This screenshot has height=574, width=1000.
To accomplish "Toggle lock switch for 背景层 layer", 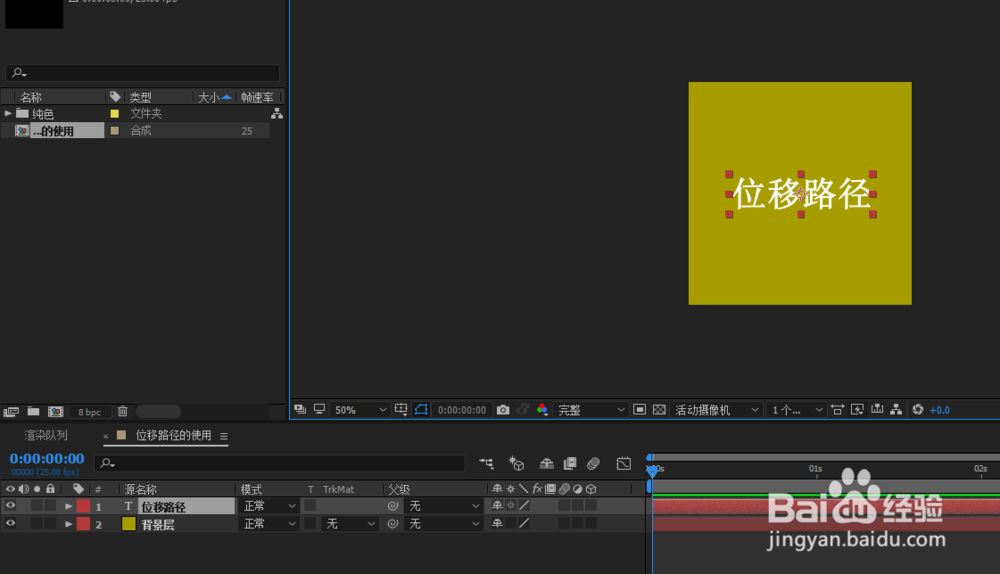I will pyautogui.click(x=50, y=524).
